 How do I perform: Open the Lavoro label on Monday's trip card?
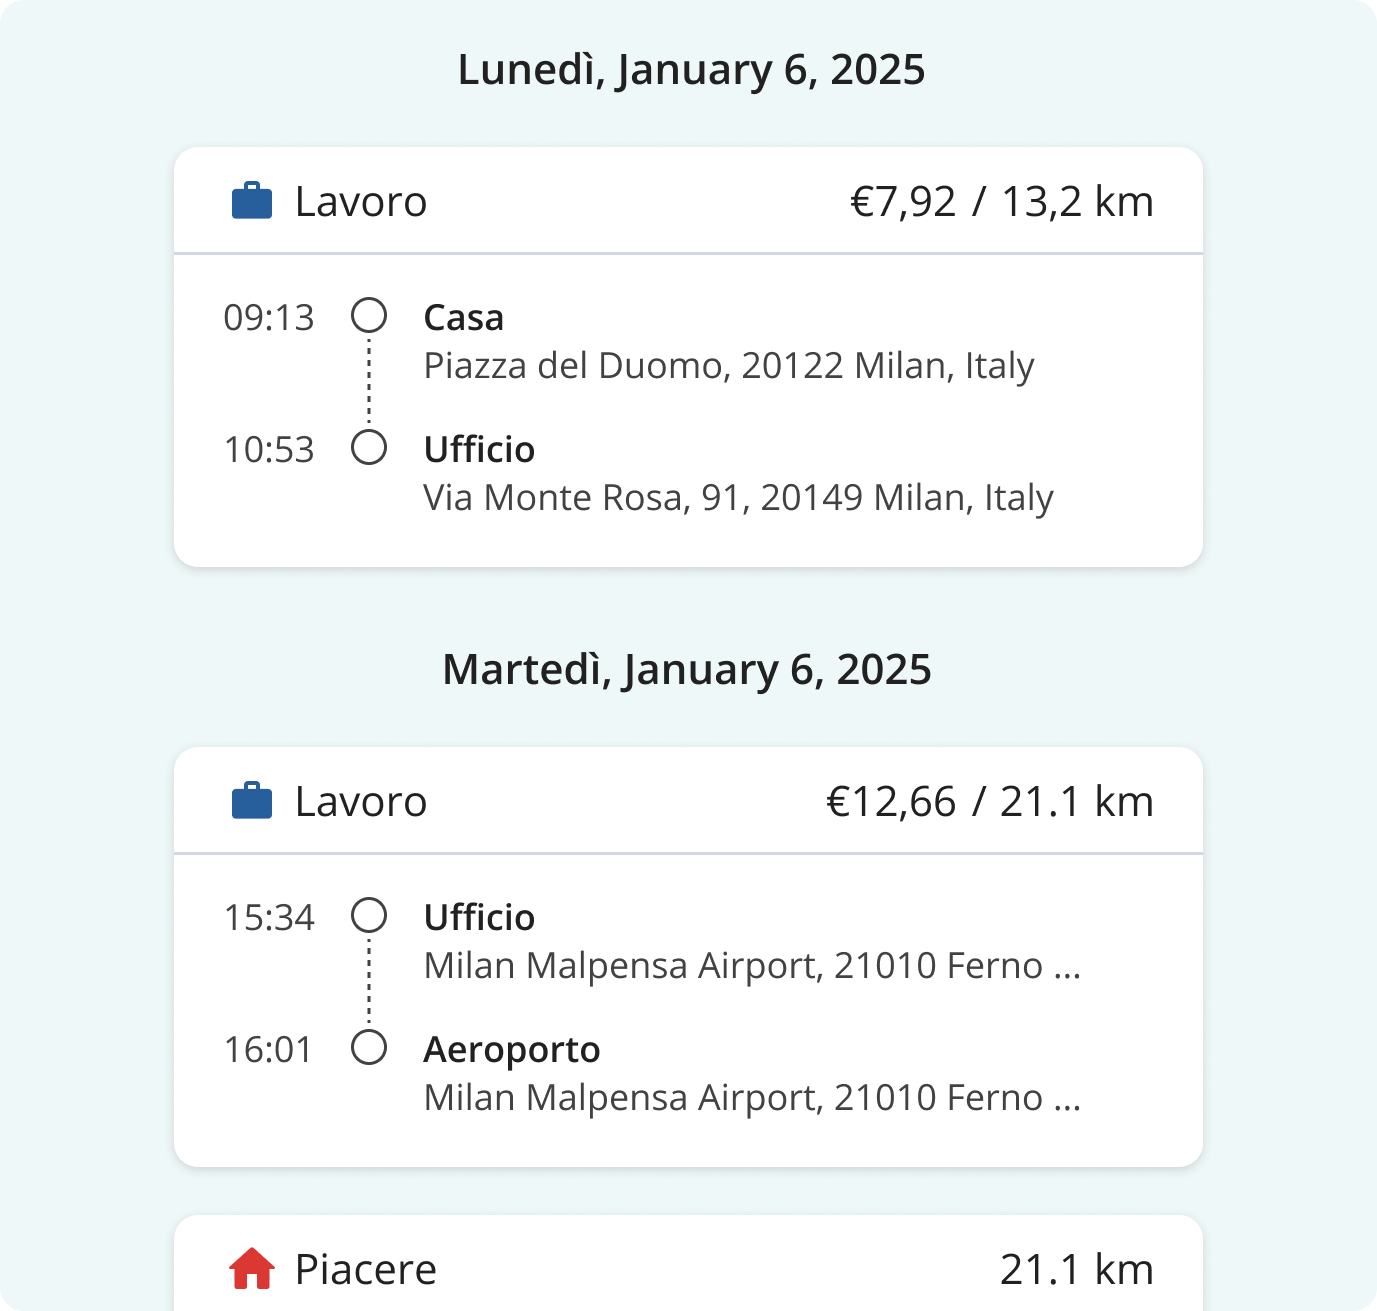tap(361, 202)
